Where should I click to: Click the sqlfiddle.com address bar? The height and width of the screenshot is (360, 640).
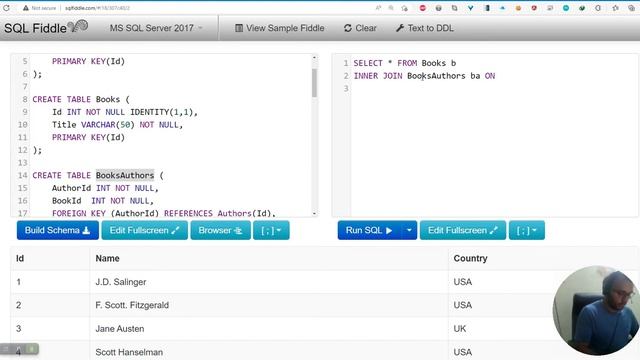pos(97,8)
